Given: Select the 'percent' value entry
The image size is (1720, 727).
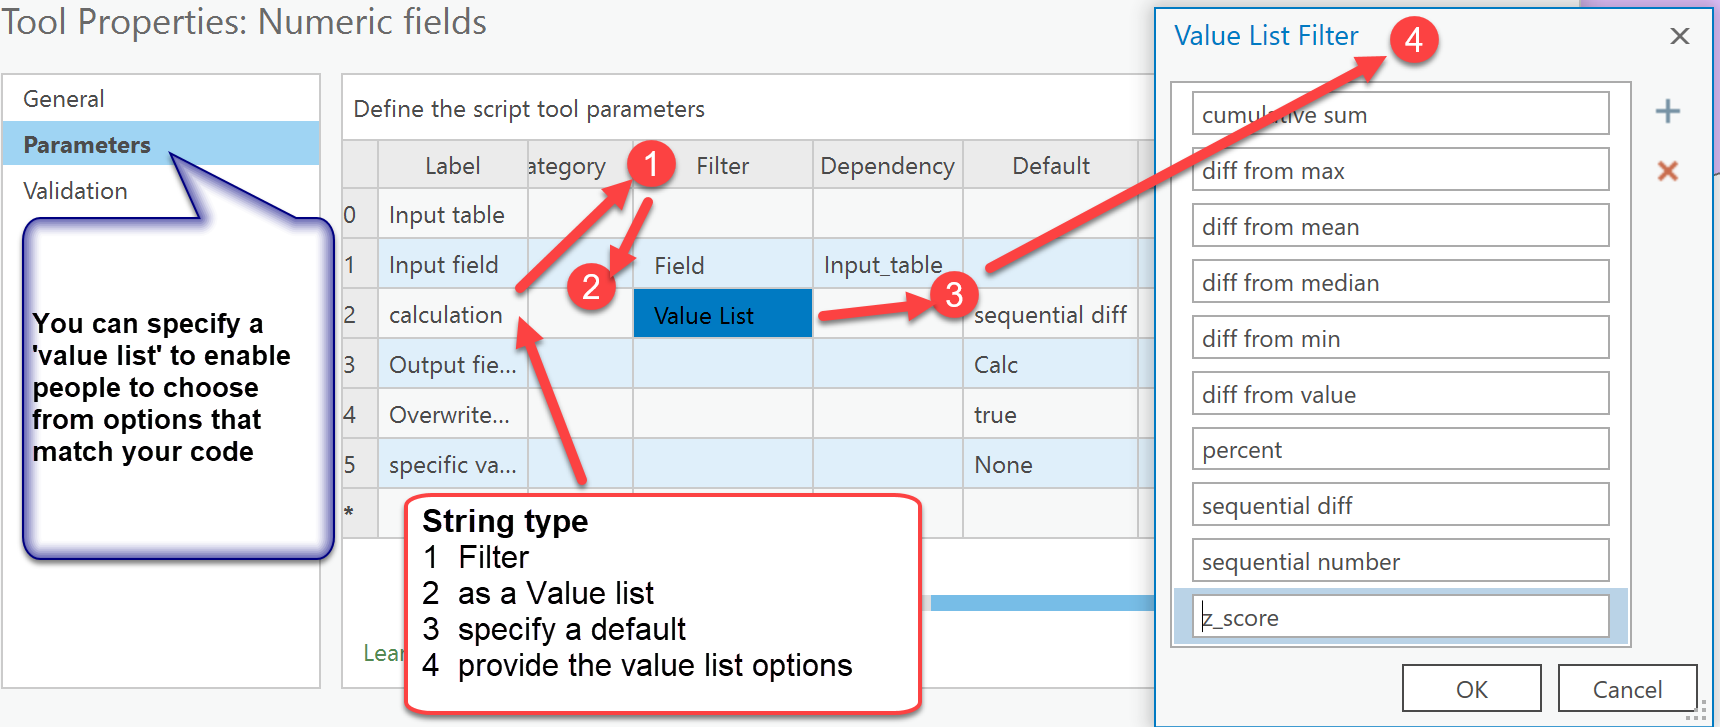Looking at the screenshot, I should (x=1400, y=450).
